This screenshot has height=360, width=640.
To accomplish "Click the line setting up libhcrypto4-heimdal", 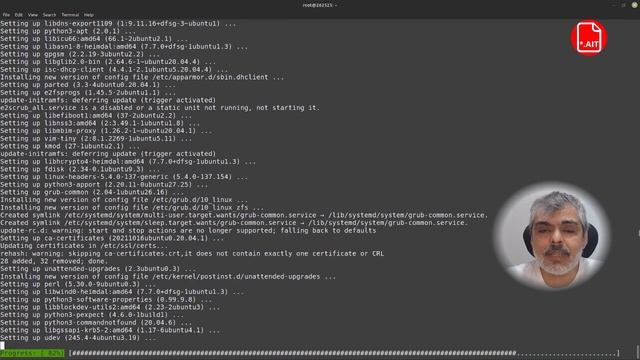I will 128,162.
